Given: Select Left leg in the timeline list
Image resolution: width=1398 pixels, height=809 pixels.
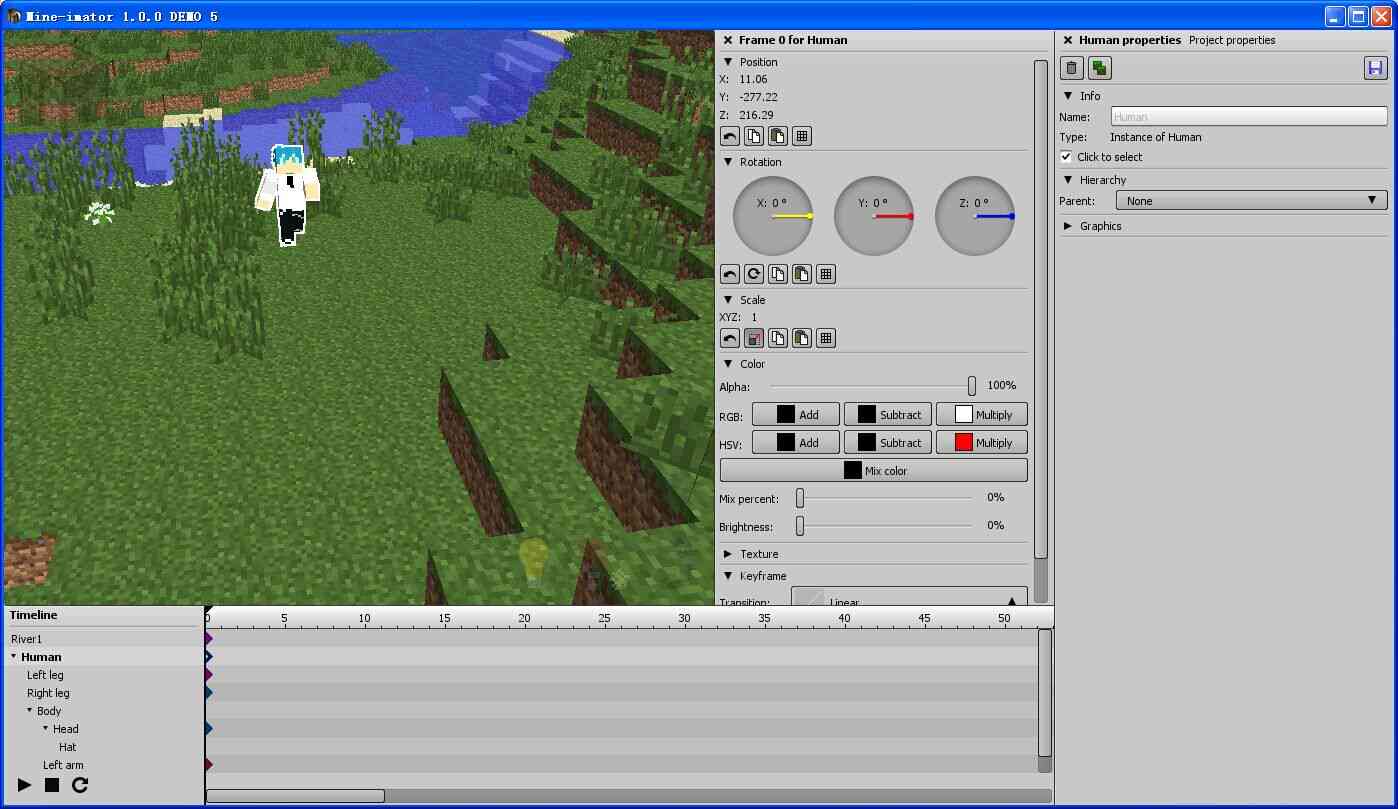Looking at the screenshot, I should click(45, 675).
